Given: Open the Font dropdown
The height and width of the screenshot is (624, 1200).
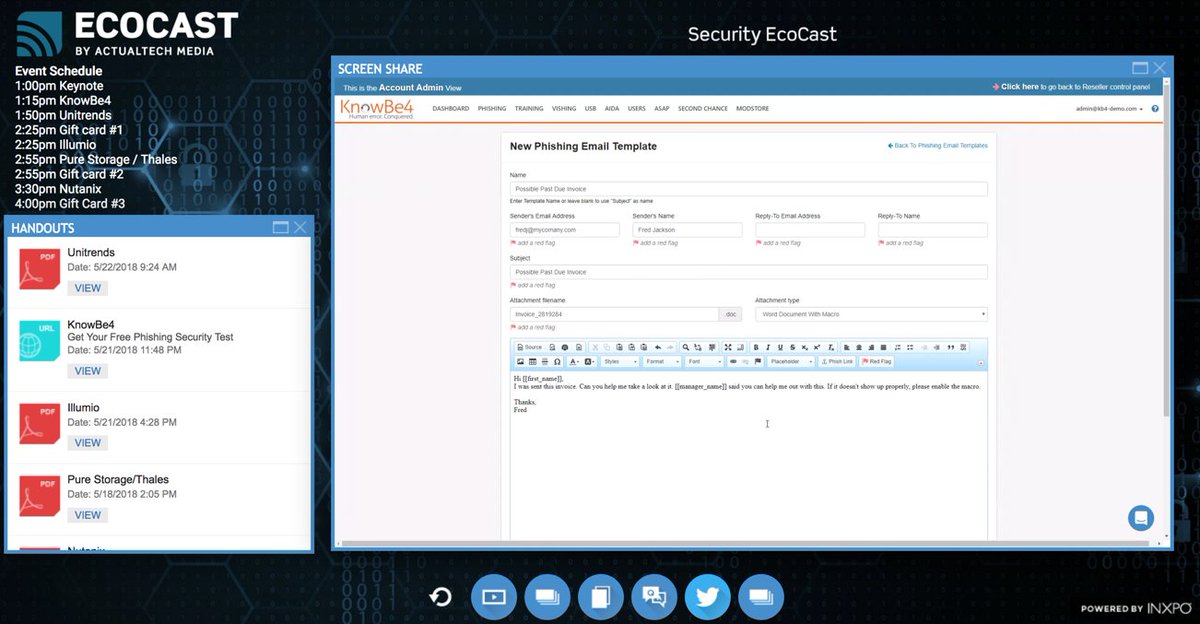Looking at the screenshot, I should (704, 361).
